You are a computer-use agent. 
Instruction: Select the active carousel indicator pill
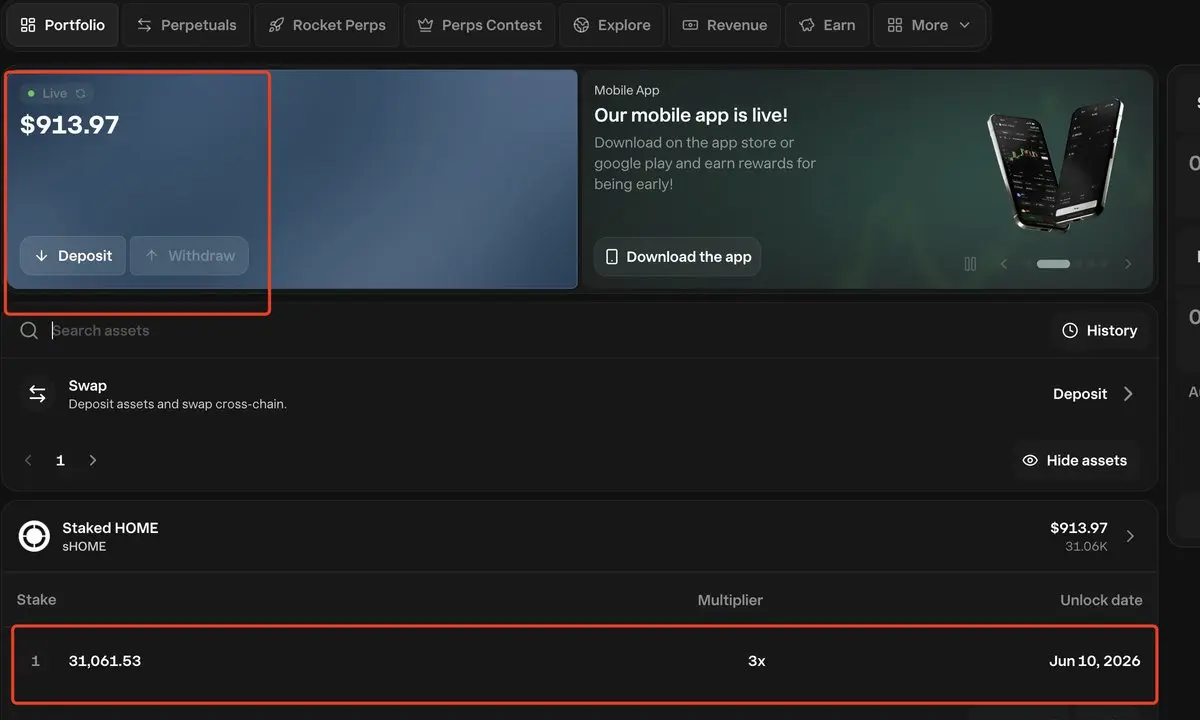click(1053, 264)
